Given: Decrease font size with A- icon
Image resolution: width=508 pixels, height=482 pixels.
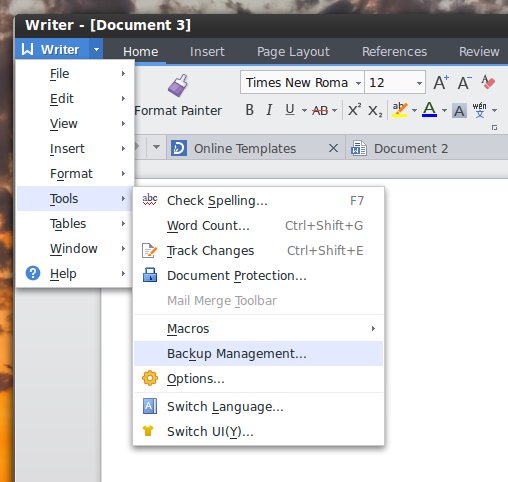Looking at the screenshot, I should [464, 82].
